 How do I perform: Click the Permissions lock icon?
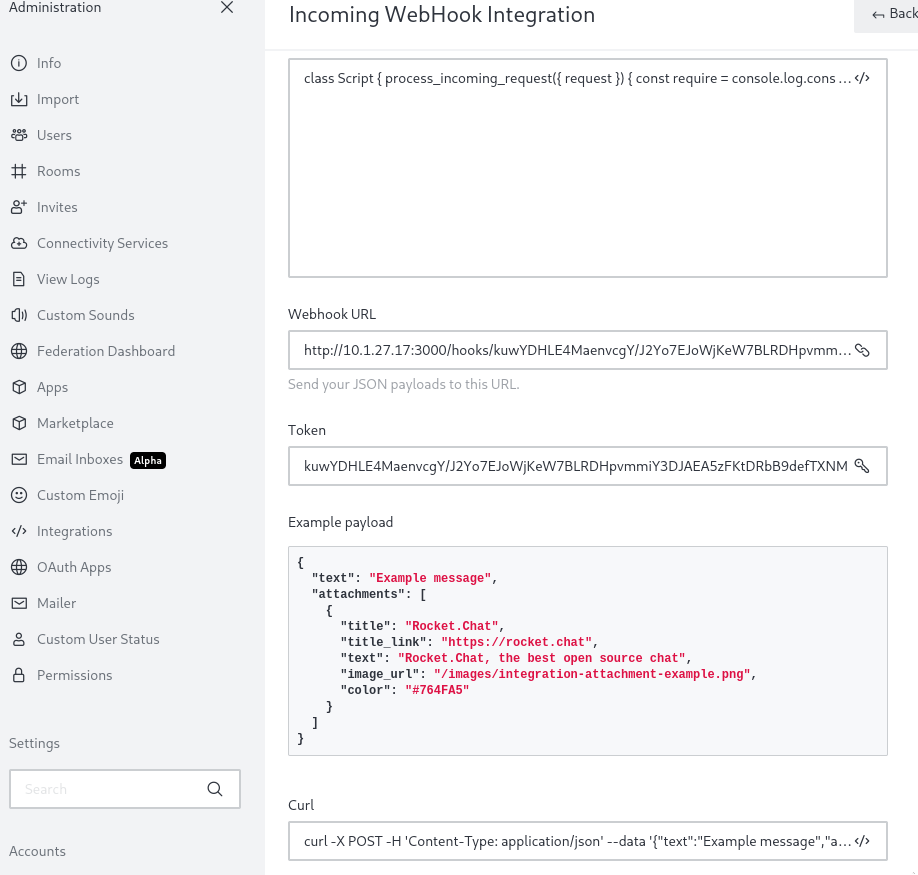(19, 675)
